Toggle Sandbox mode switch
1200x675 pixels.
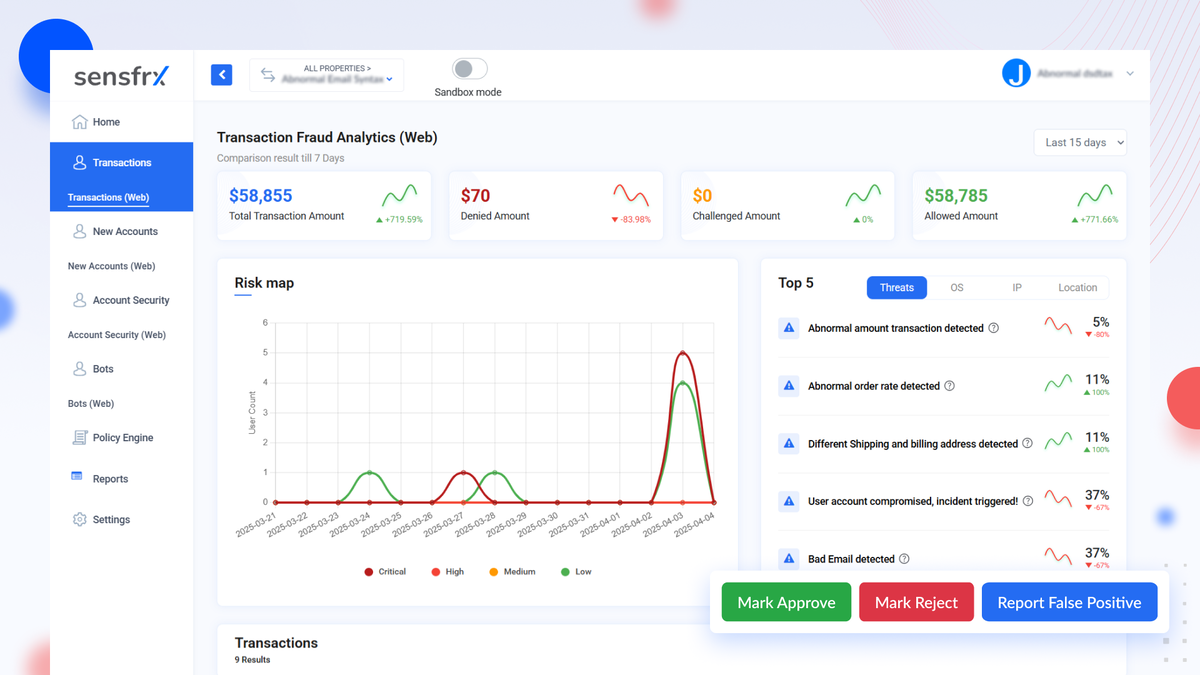pyautogui.click(x=466, y=68)
